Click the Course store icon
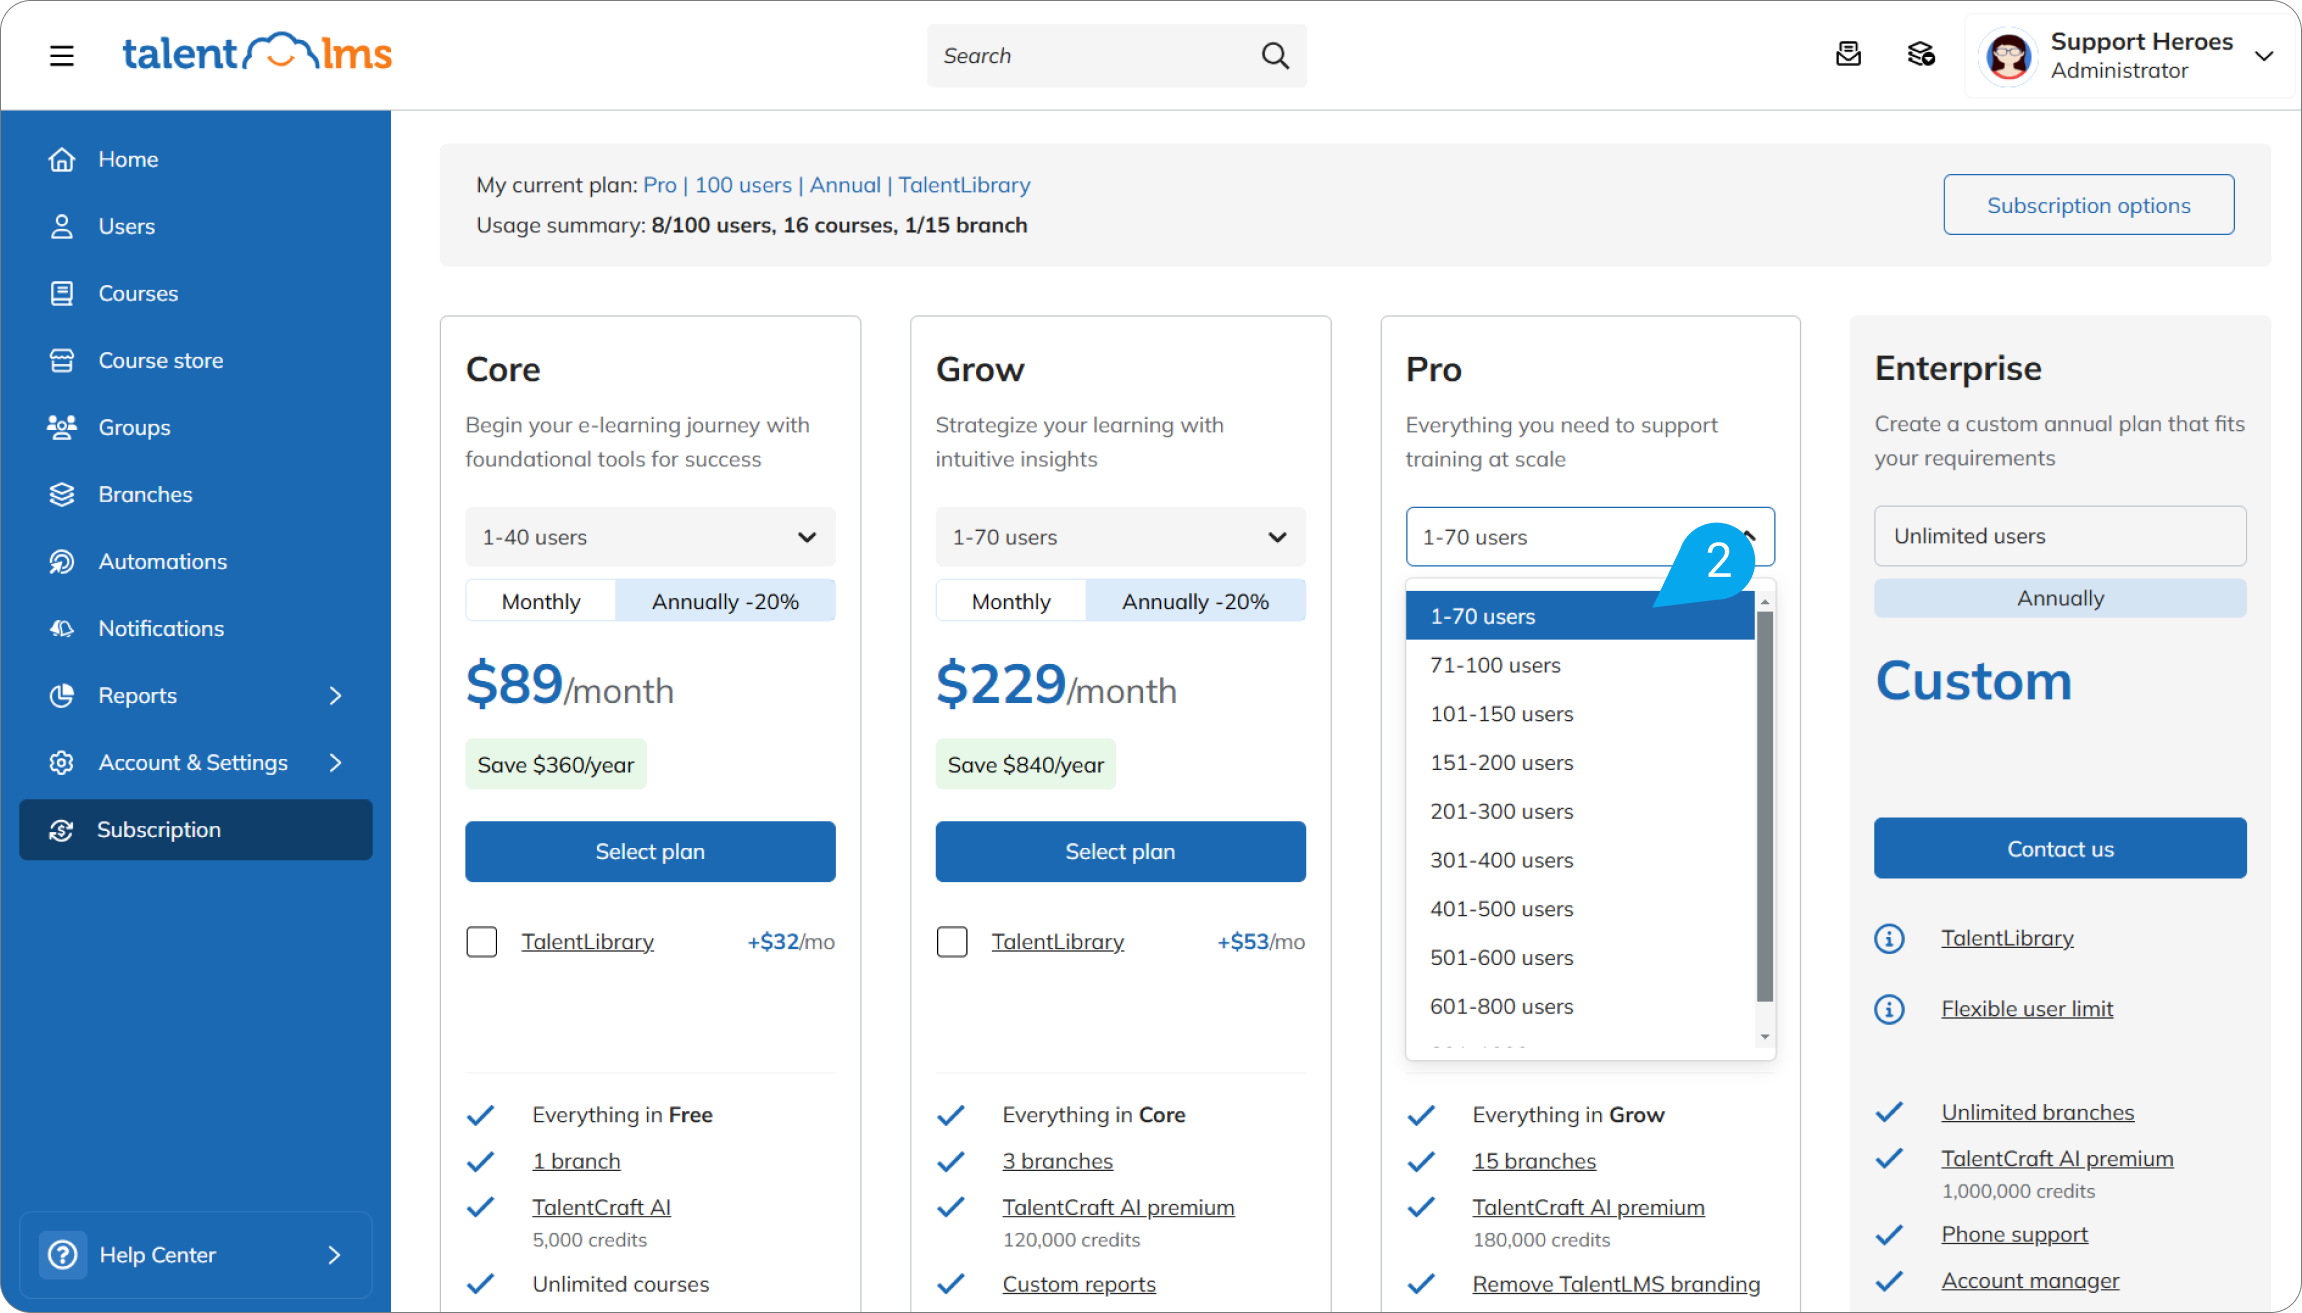 (62, 360)
